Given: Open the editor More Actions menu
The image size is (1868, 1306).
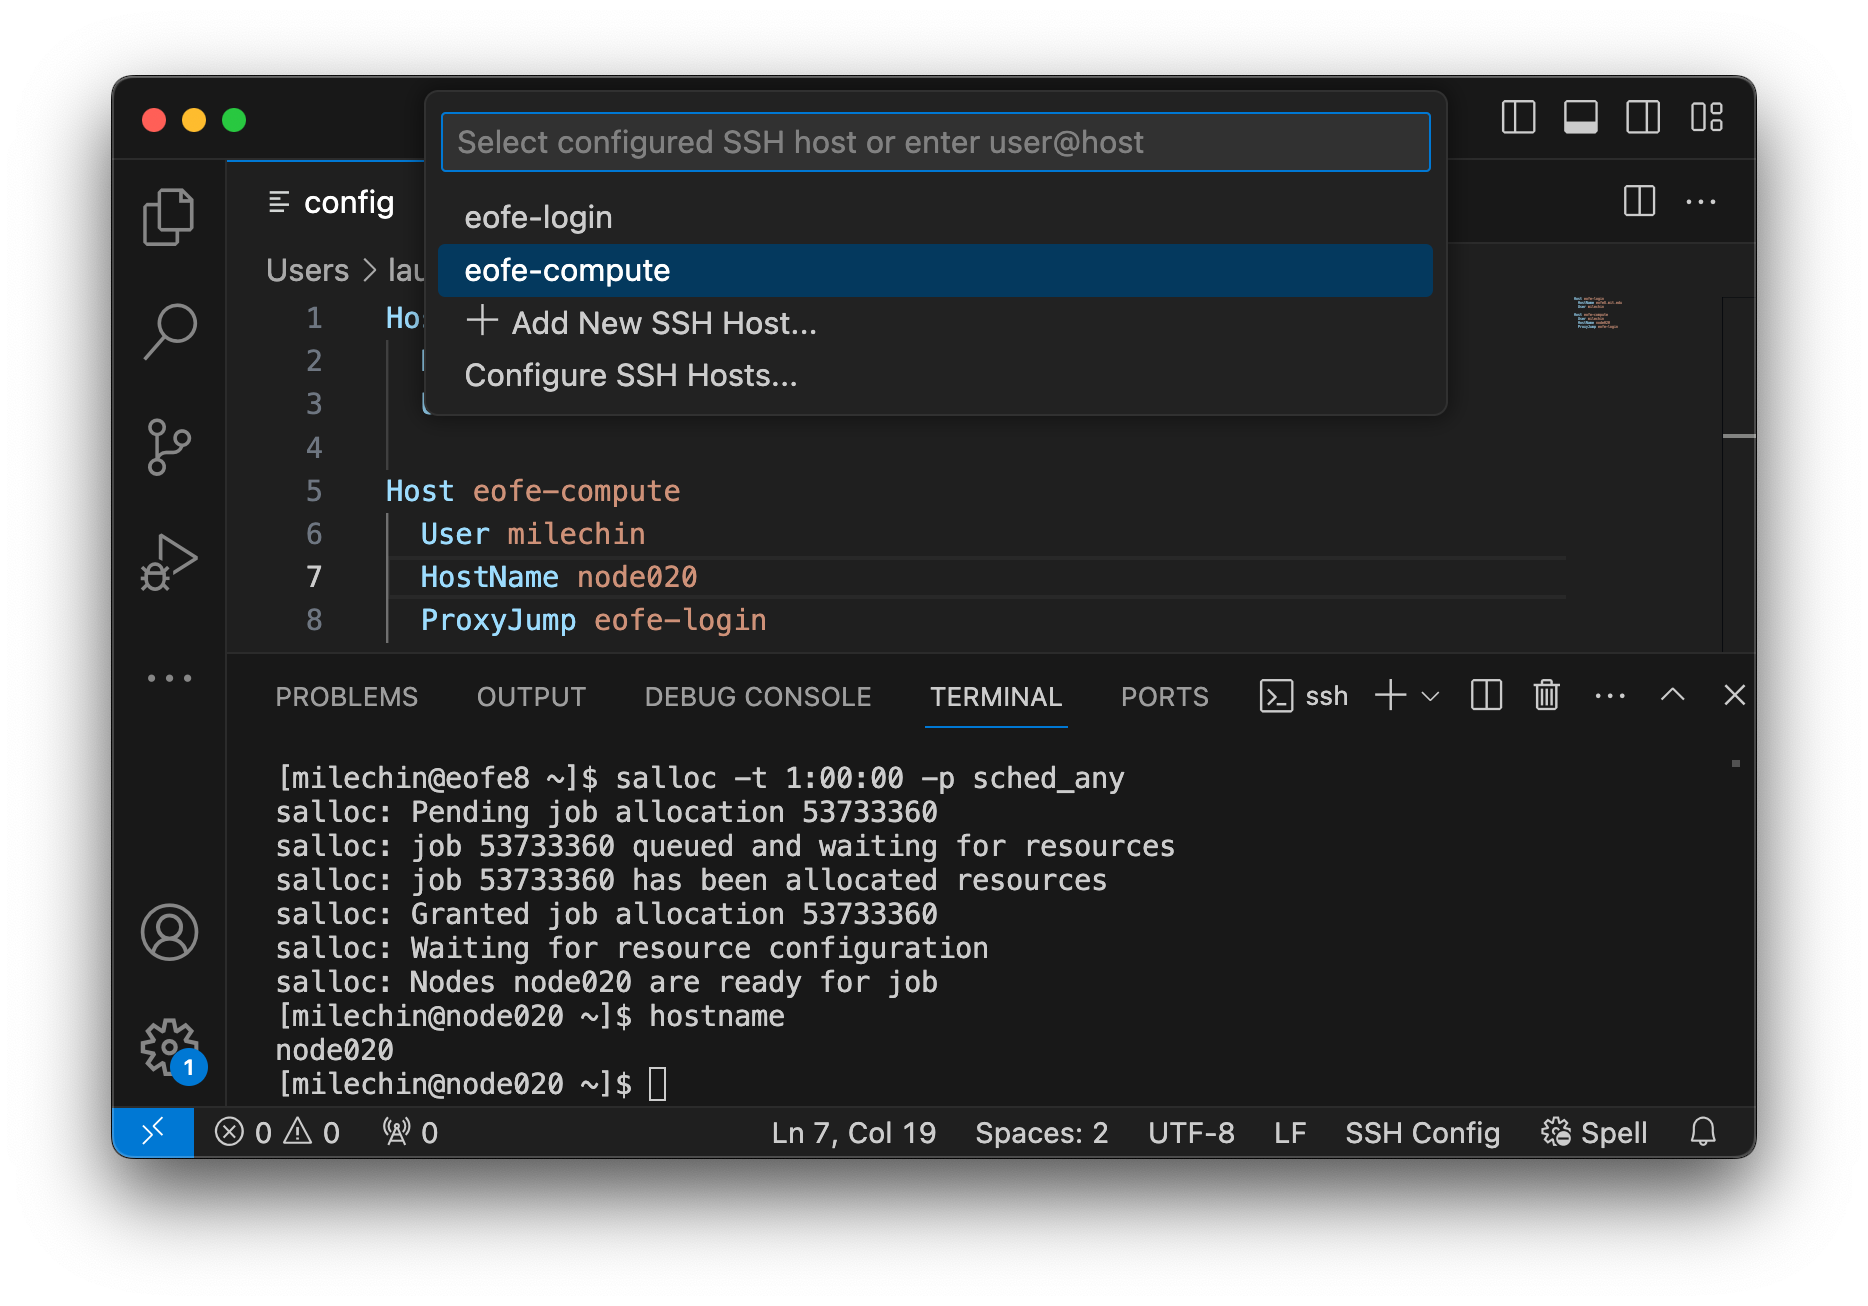Looking at the screenshot, I should coord(1700,201).
